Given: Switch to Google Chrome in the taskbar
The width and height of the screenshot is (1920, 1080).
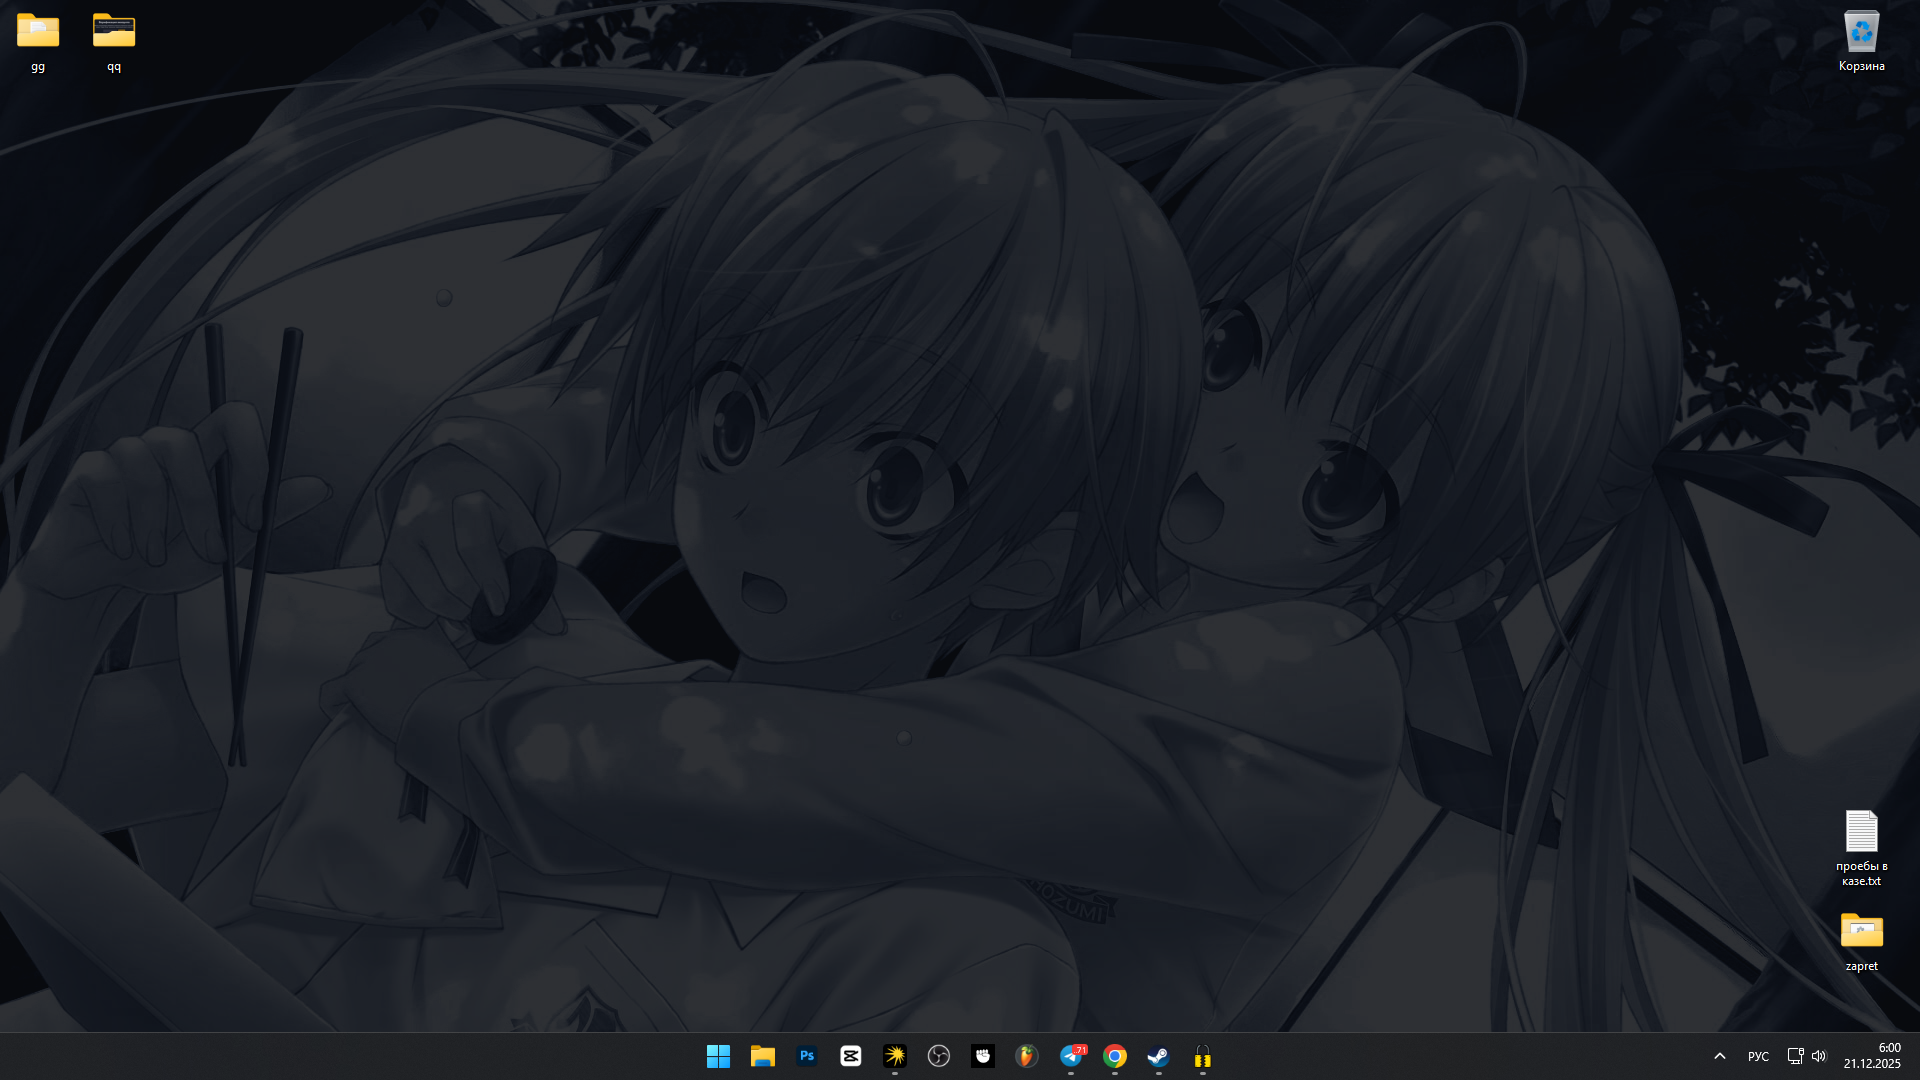Looking at the screenshot, I should pos(1115,1056).
